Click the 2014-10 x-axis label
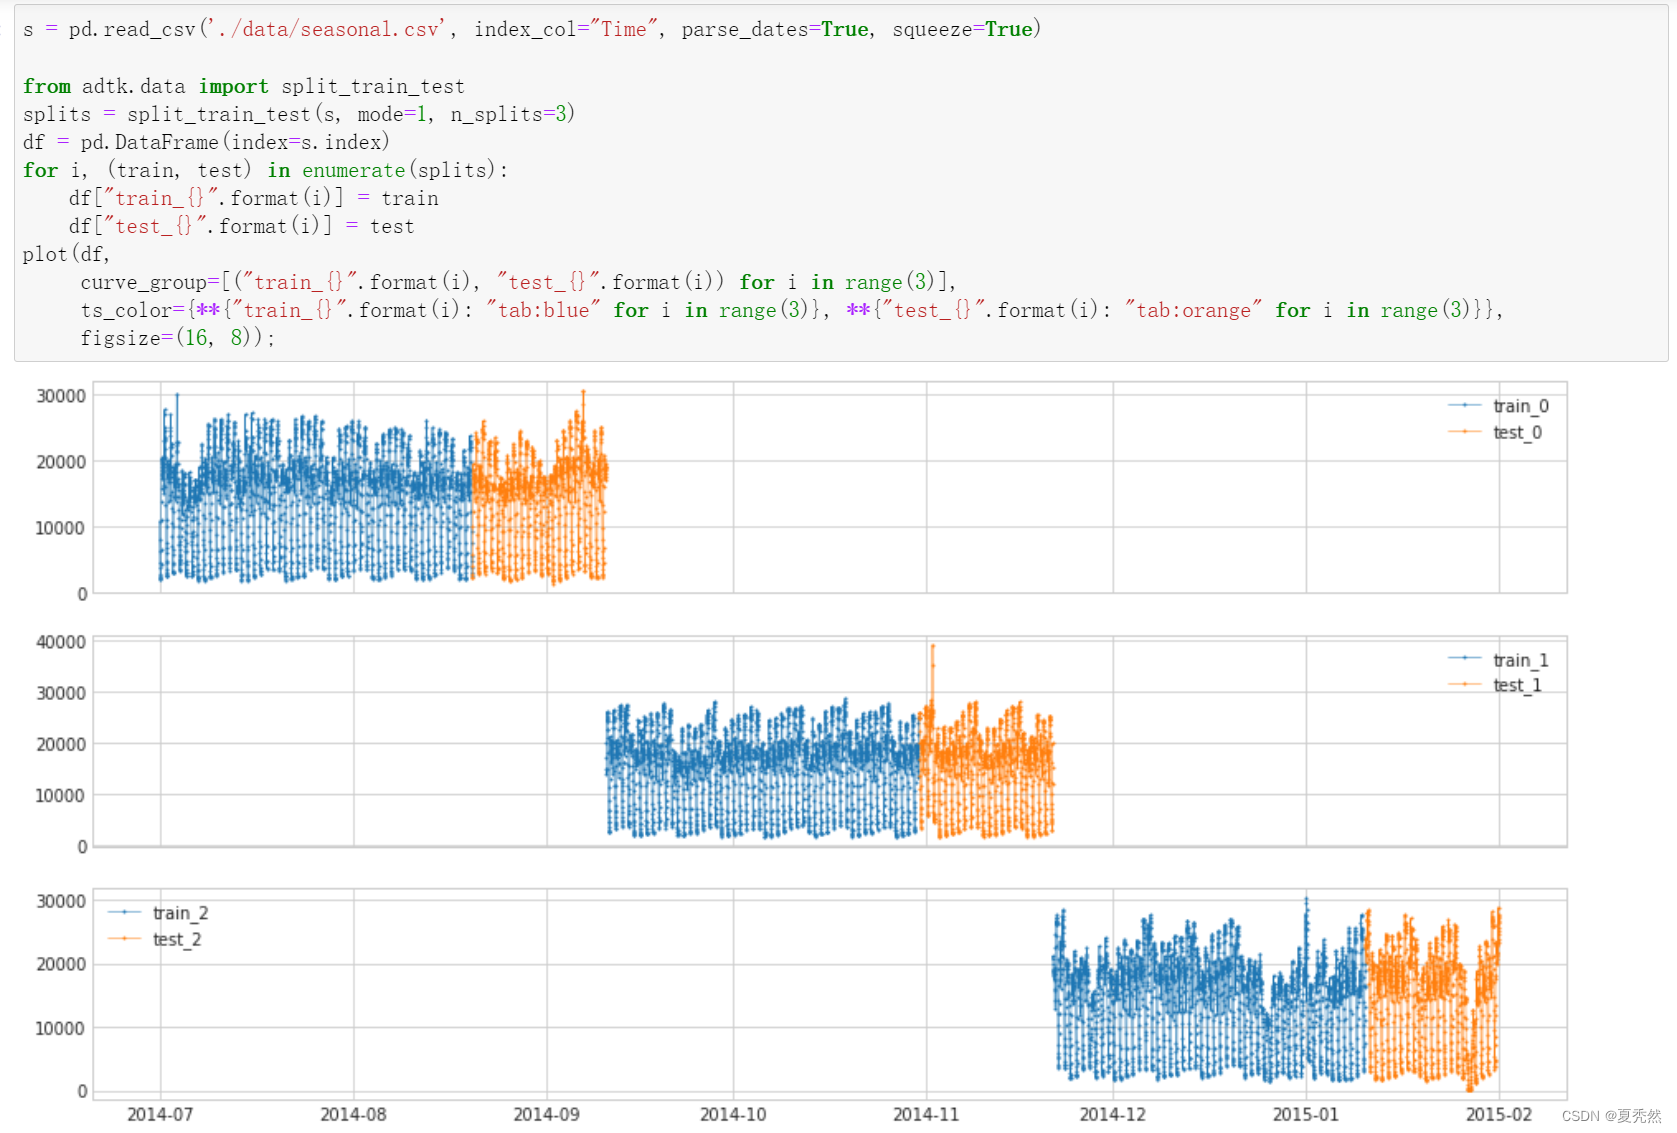1677x1133 pixels. click(x=733, y=1114)
